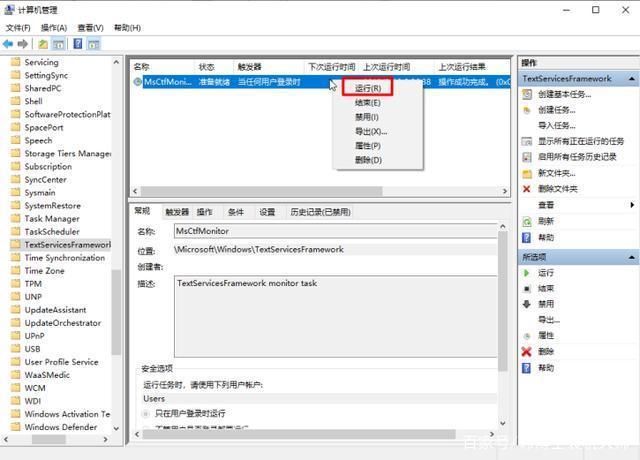
Task: Click the Back arrow toolbar icon
Action: (8, 44)
